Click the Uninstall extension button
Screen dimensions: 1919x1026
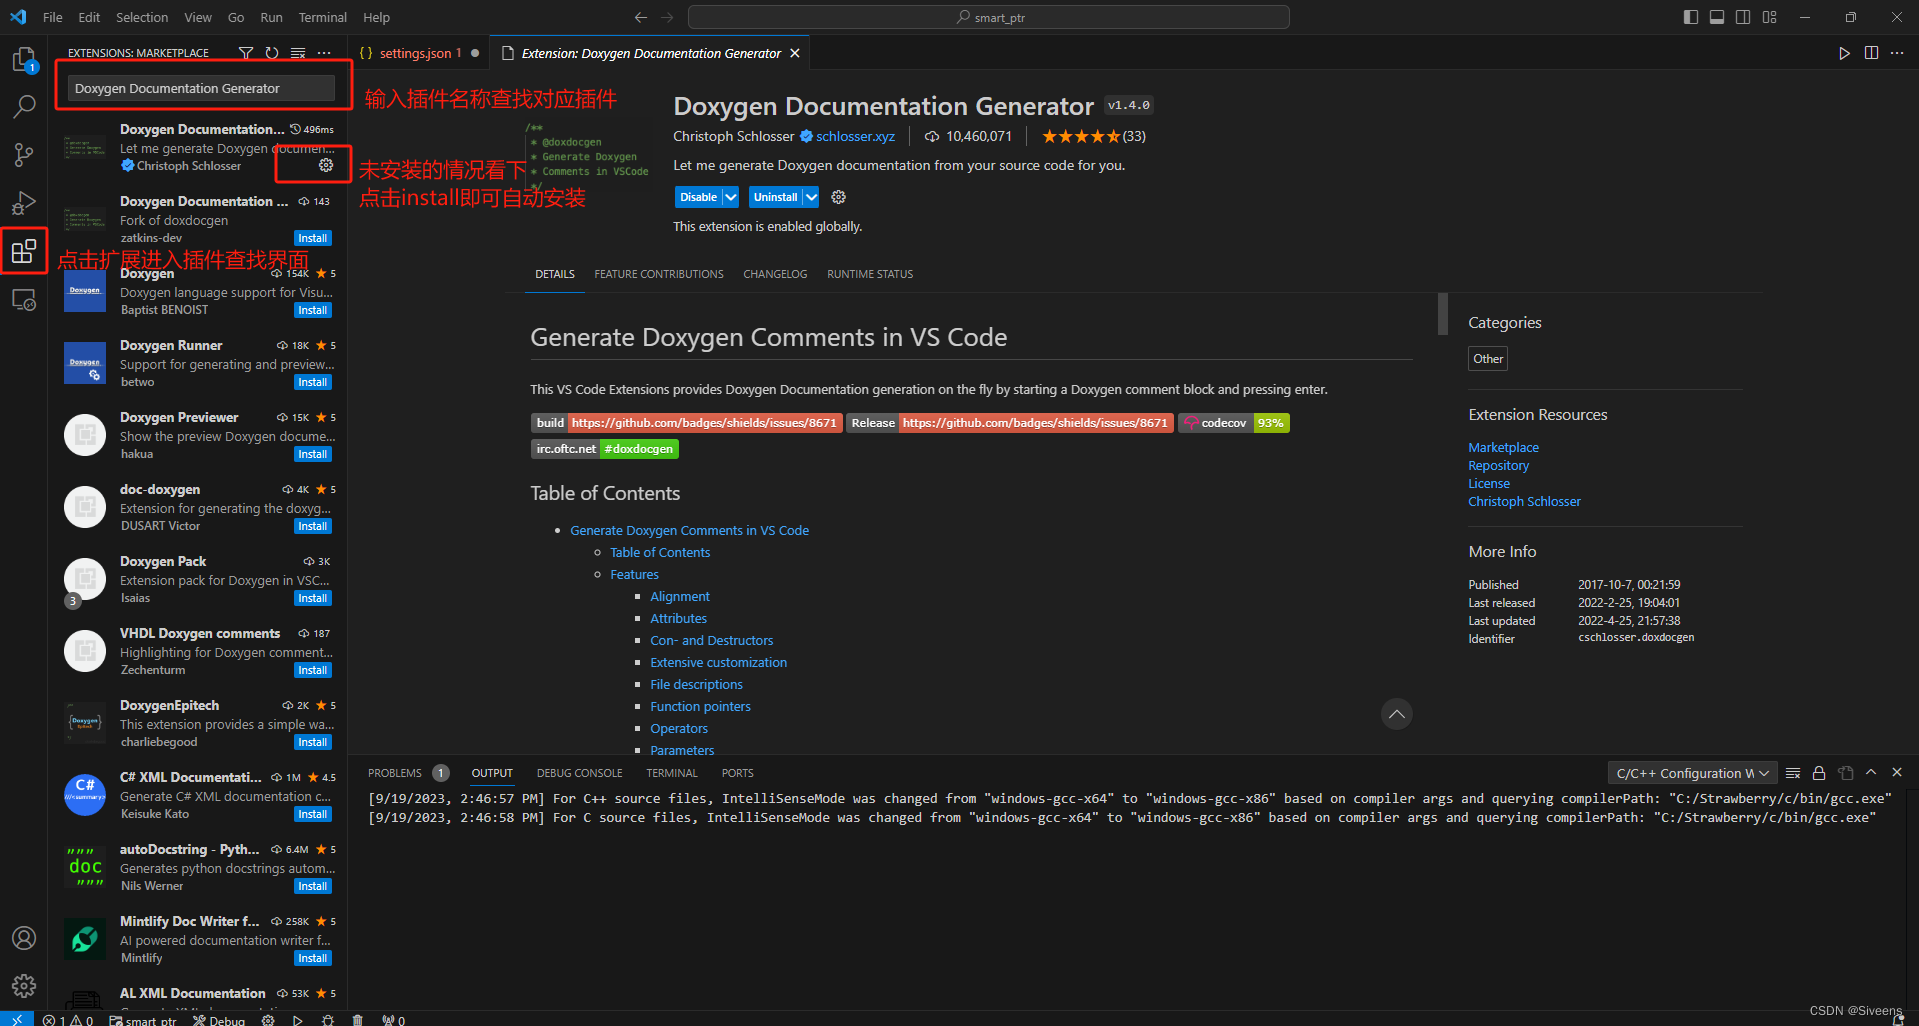click(x=776, y=197)
